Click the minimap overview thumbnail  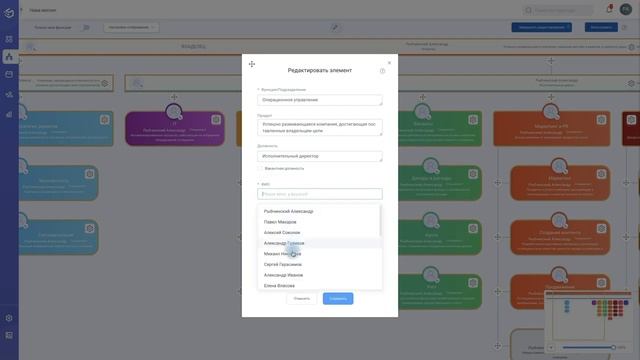tap(588, 317)
